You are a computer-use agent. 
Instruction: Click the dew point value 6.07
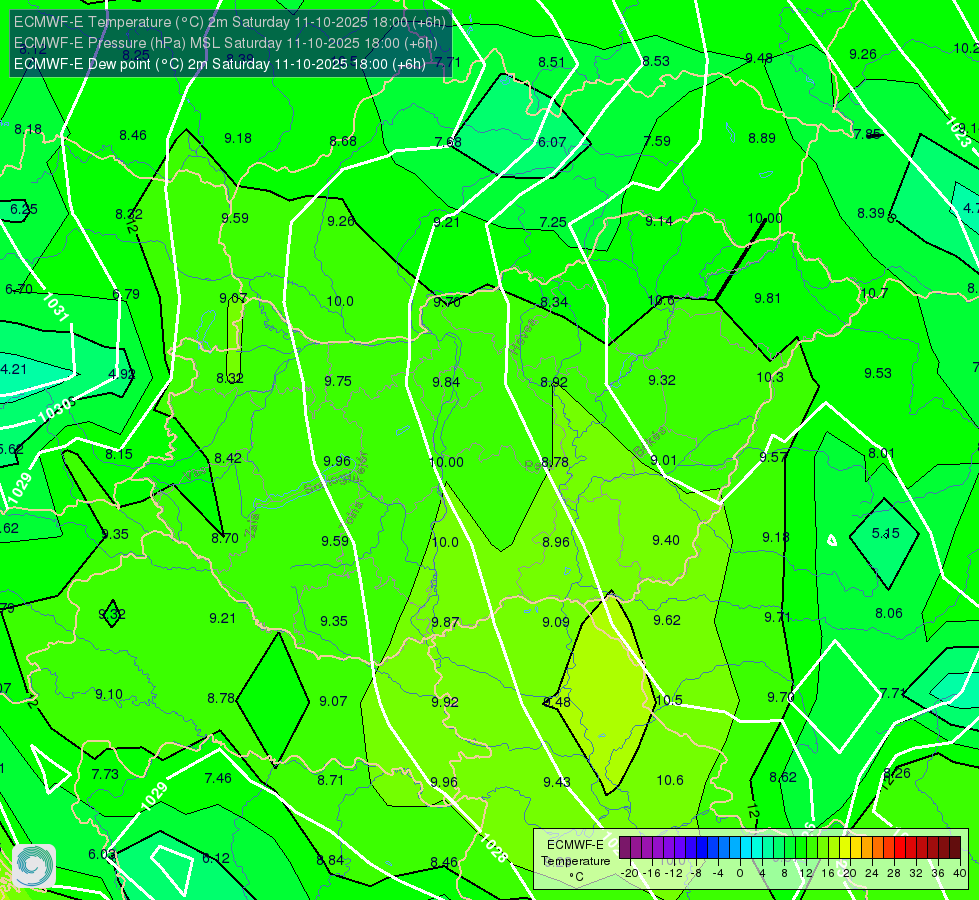point(552,142)
